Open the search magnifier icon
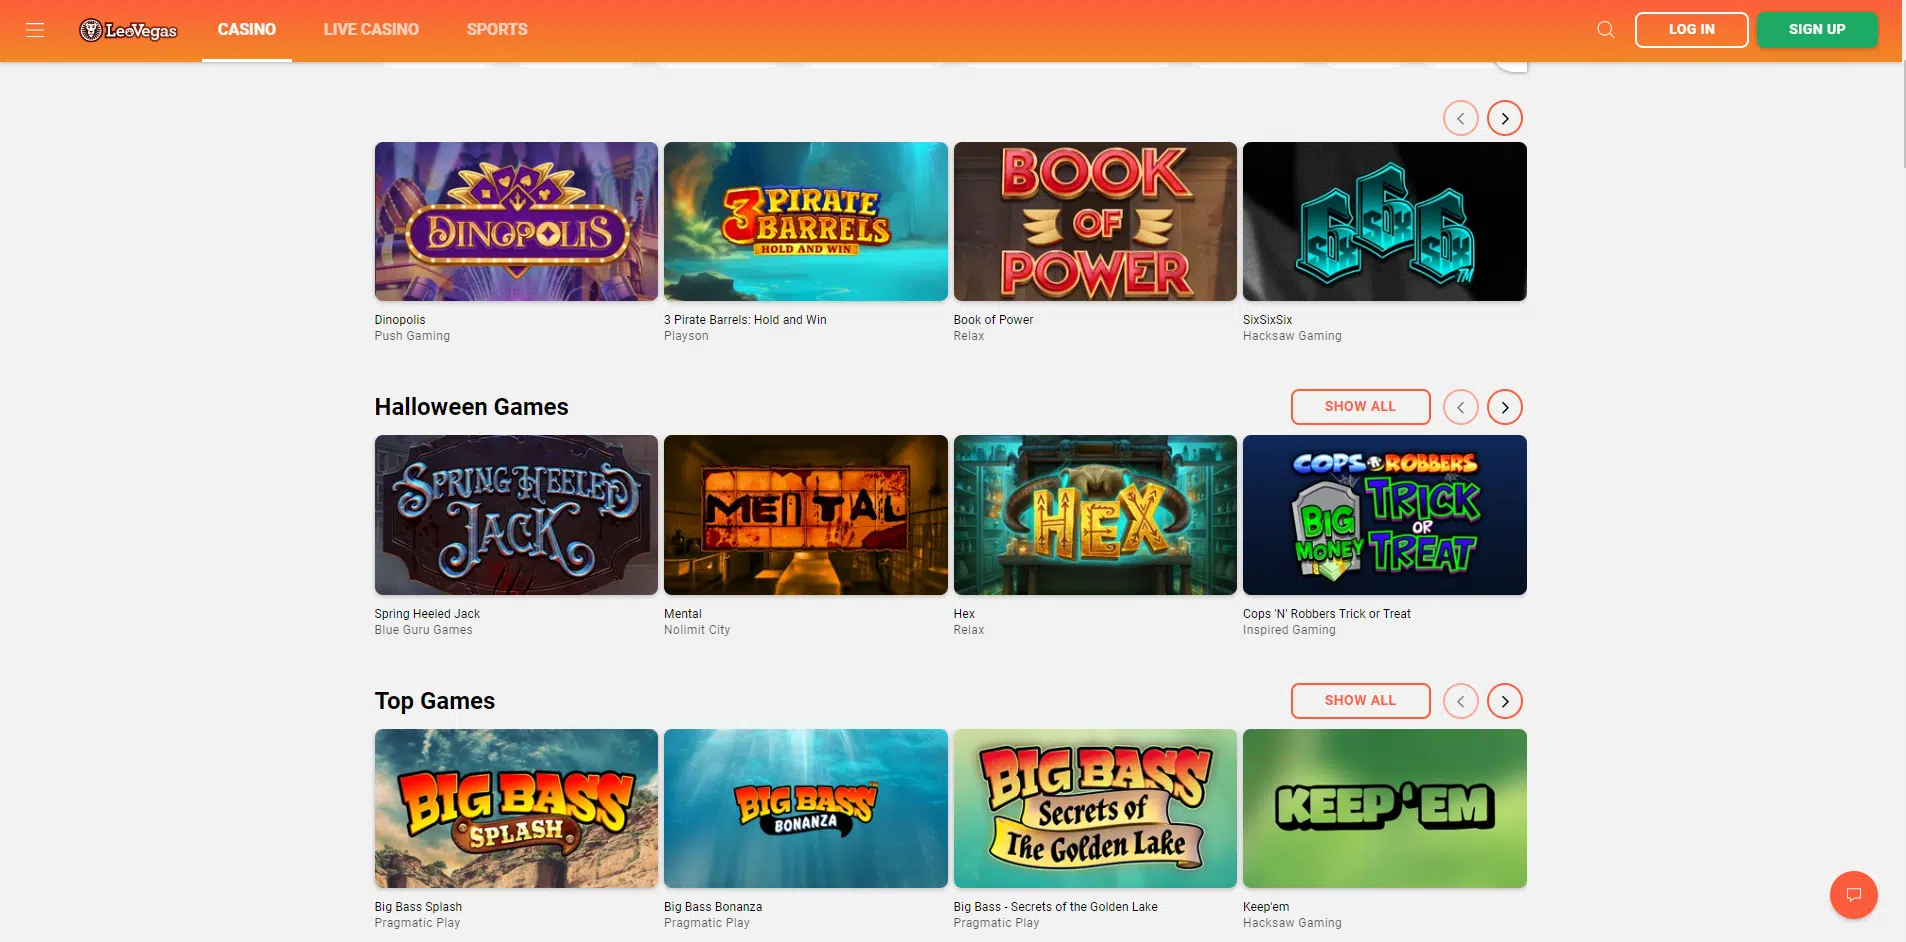1906x942 pixels. (x=1605, y=30)
